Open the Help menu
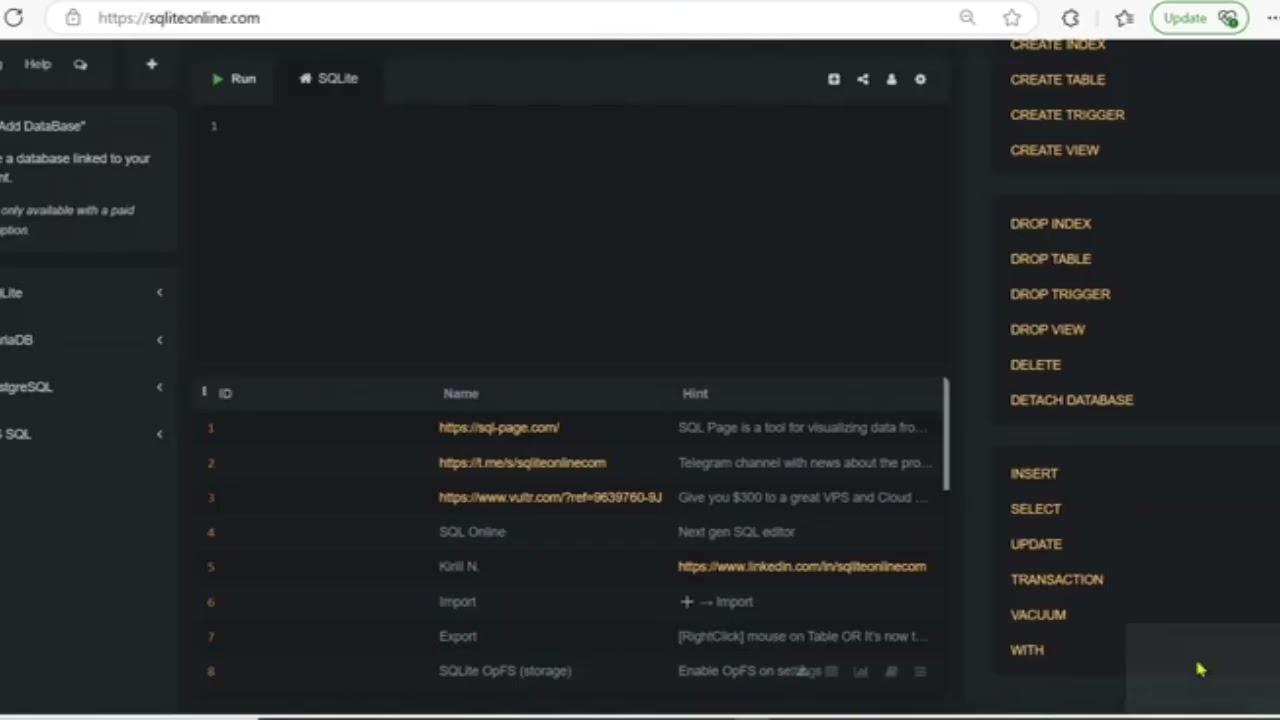 coord(38,64)
